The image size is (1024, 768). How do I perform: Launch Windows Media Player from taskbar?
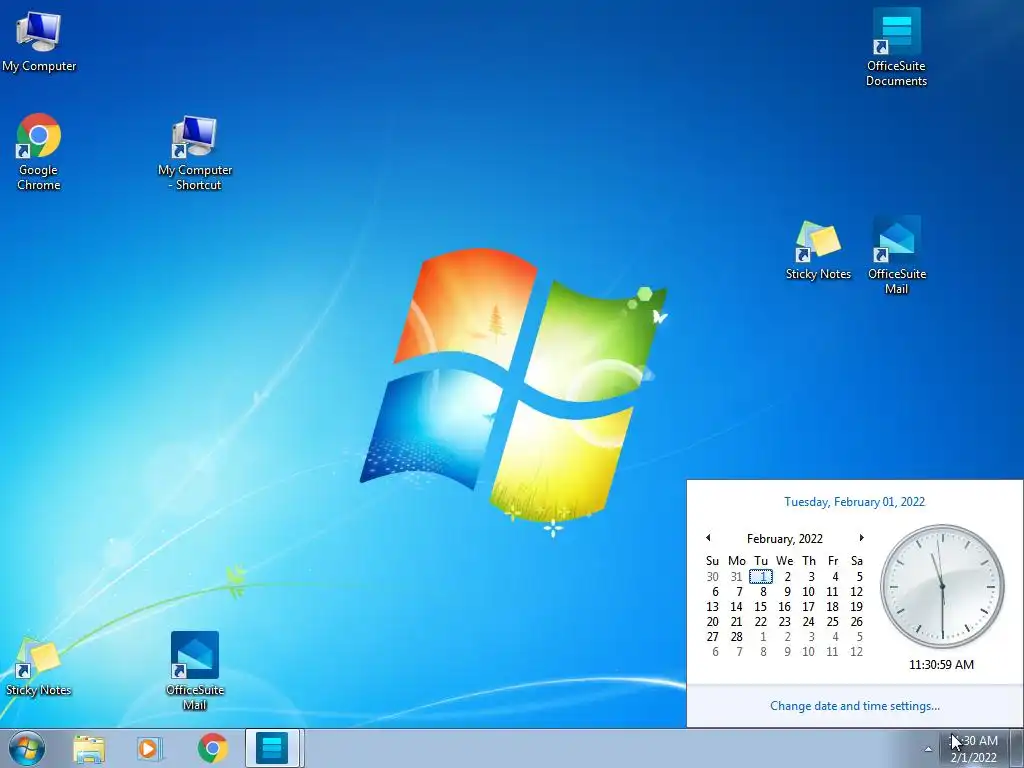(150, 748)
